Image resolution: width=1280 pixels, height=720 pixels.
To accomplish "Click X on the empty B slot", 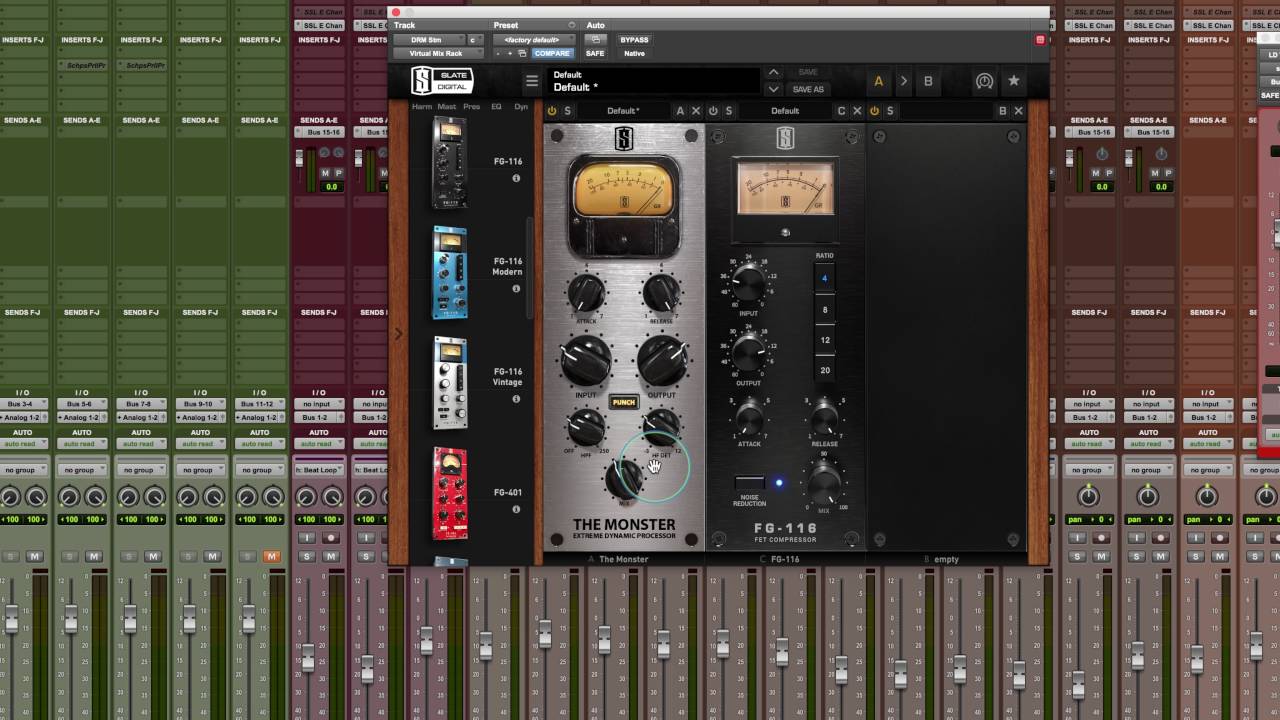I will [x=1018, y=111].
